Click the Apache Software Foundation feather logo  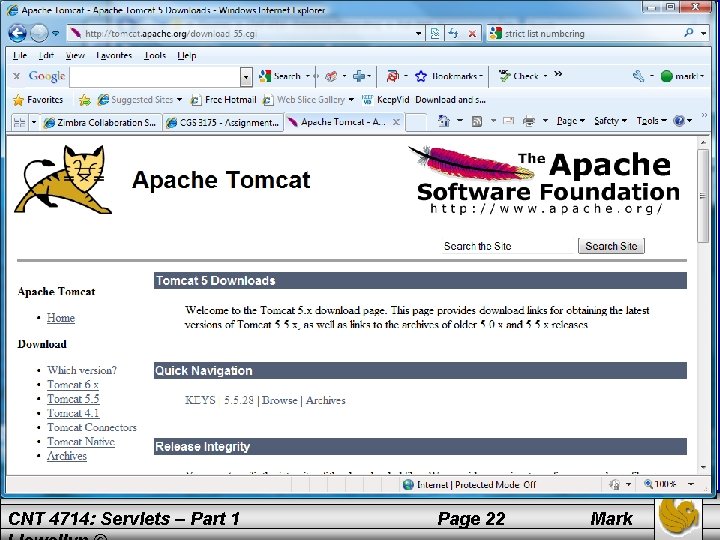545,180
